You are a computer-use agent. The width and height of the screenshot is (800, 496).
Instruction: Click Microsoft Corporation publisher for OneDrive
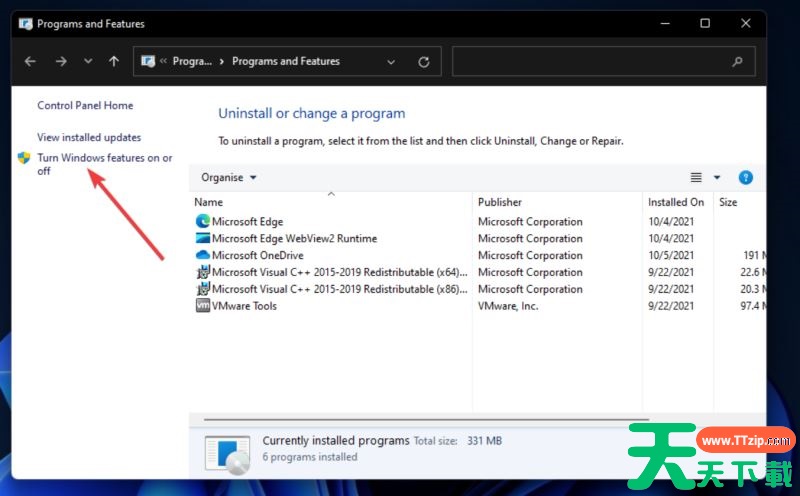(x=530, y=255)
